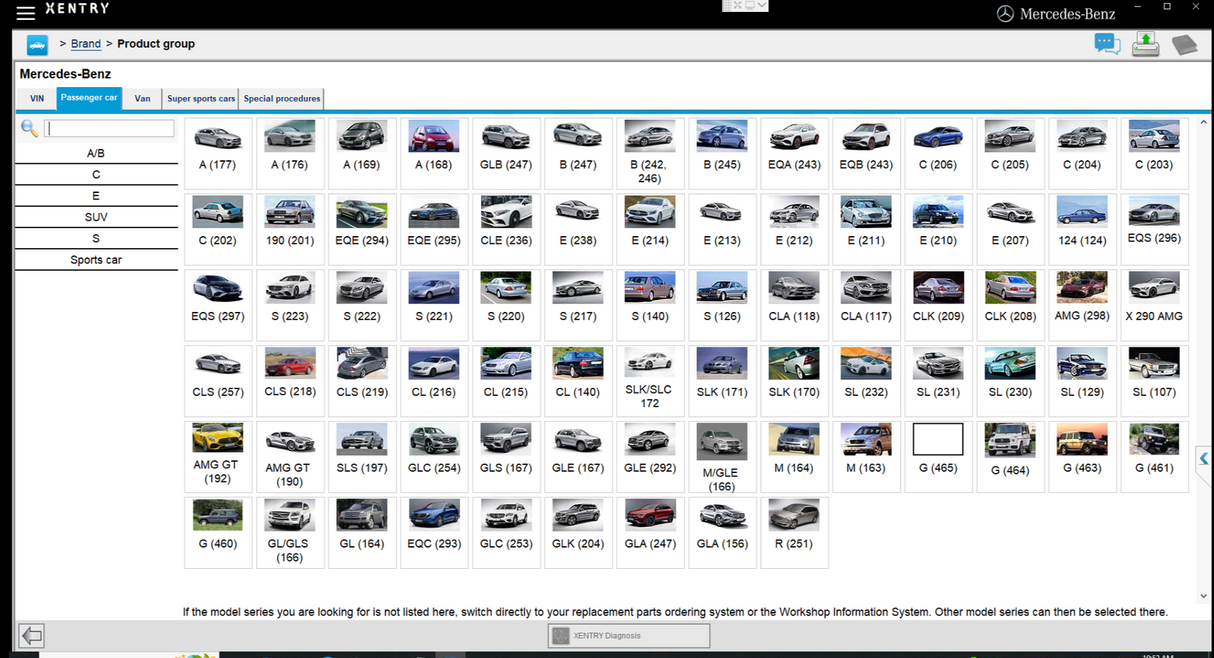Screen dimensions: 1214x658
Task: Select the Super sports cars tab
Action: [201, 99]
